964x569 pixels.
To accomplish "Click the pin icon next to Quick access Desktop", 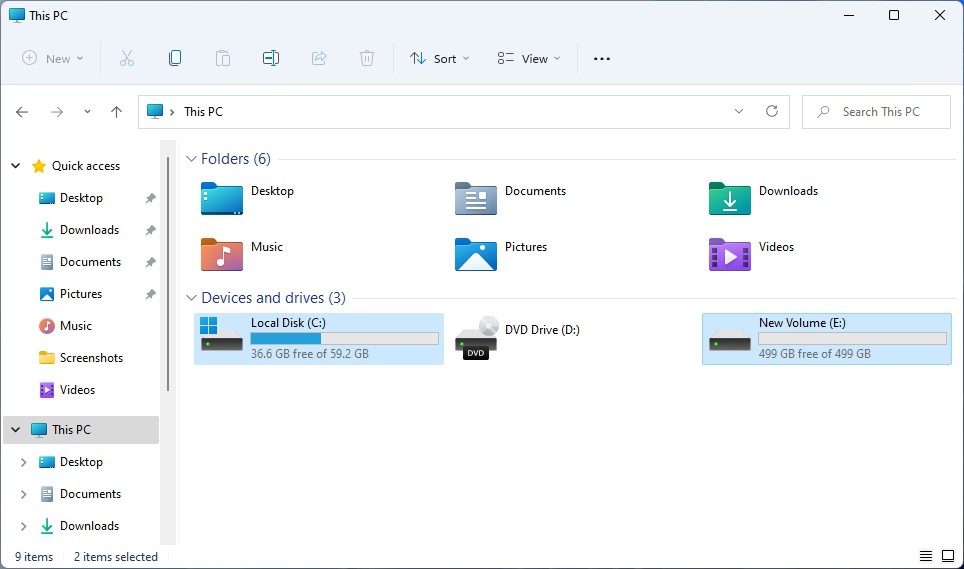I will [x=151, y=198].
